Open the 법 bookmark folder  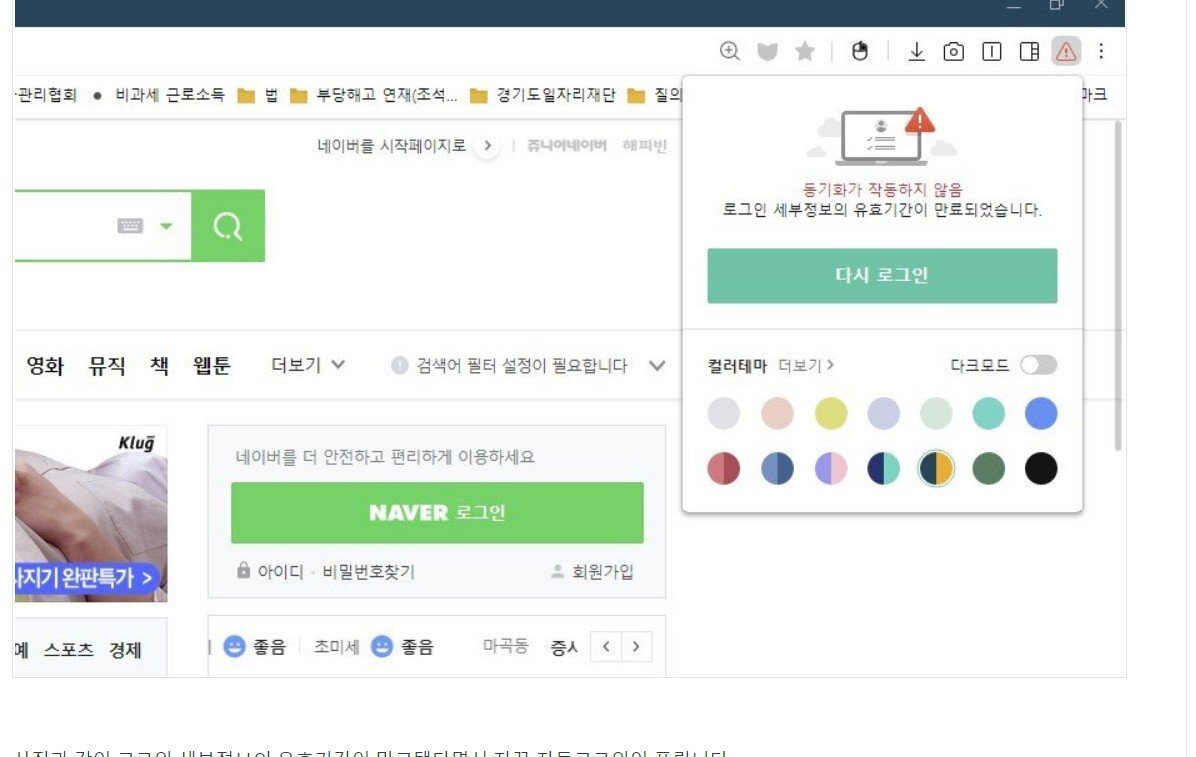257,95
